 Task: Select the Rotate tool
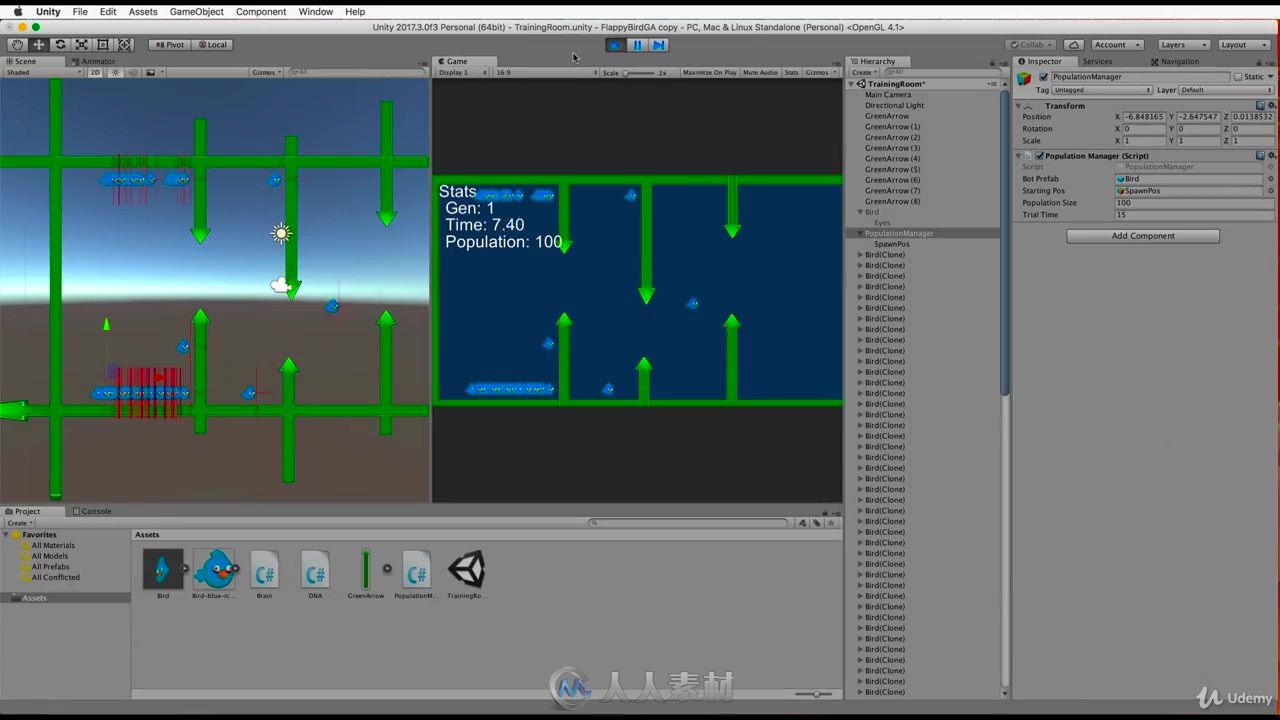point(60,45)
